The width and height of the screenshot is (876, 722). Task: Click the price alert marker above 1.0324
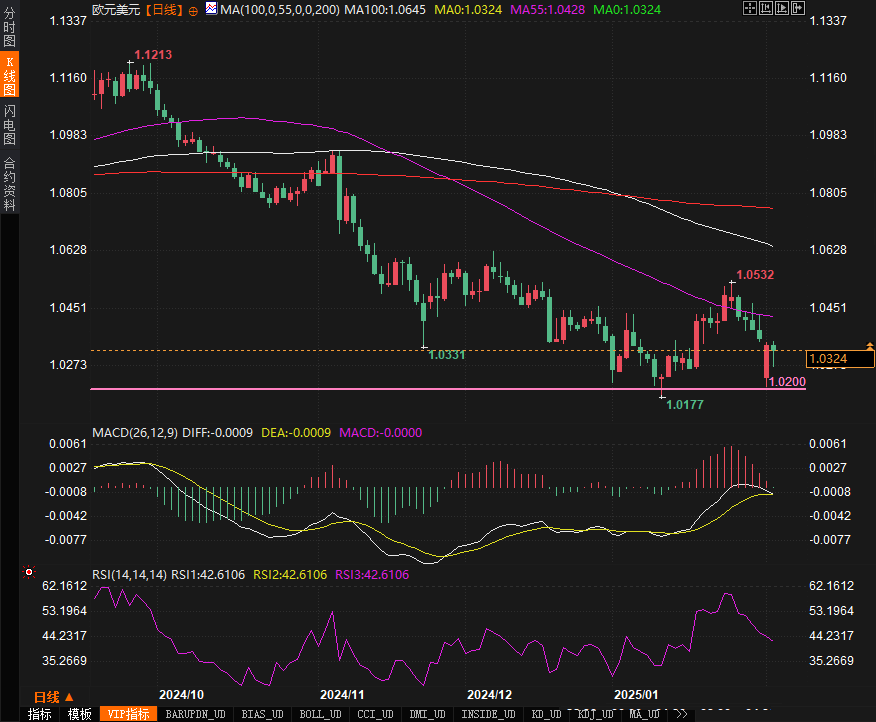[869, 346]
